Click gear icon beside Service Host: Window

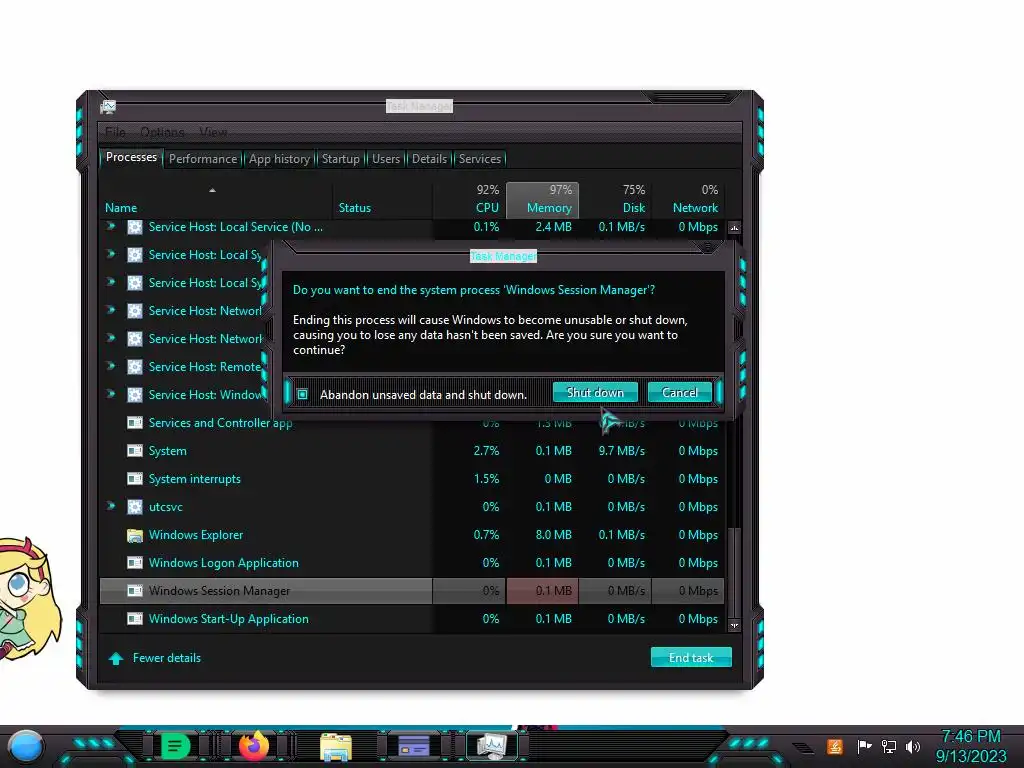(x=135, y=395)
